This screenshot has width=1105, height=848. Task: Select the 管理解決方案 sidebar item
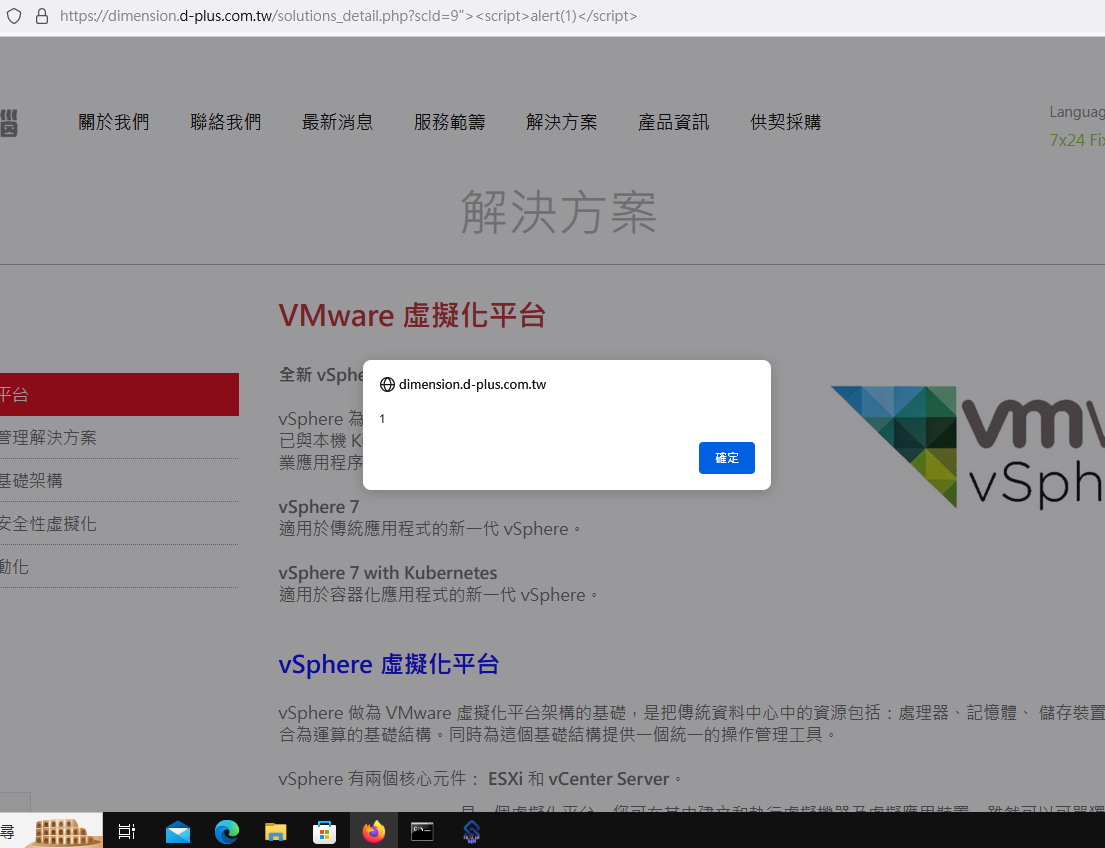[48, 438]
